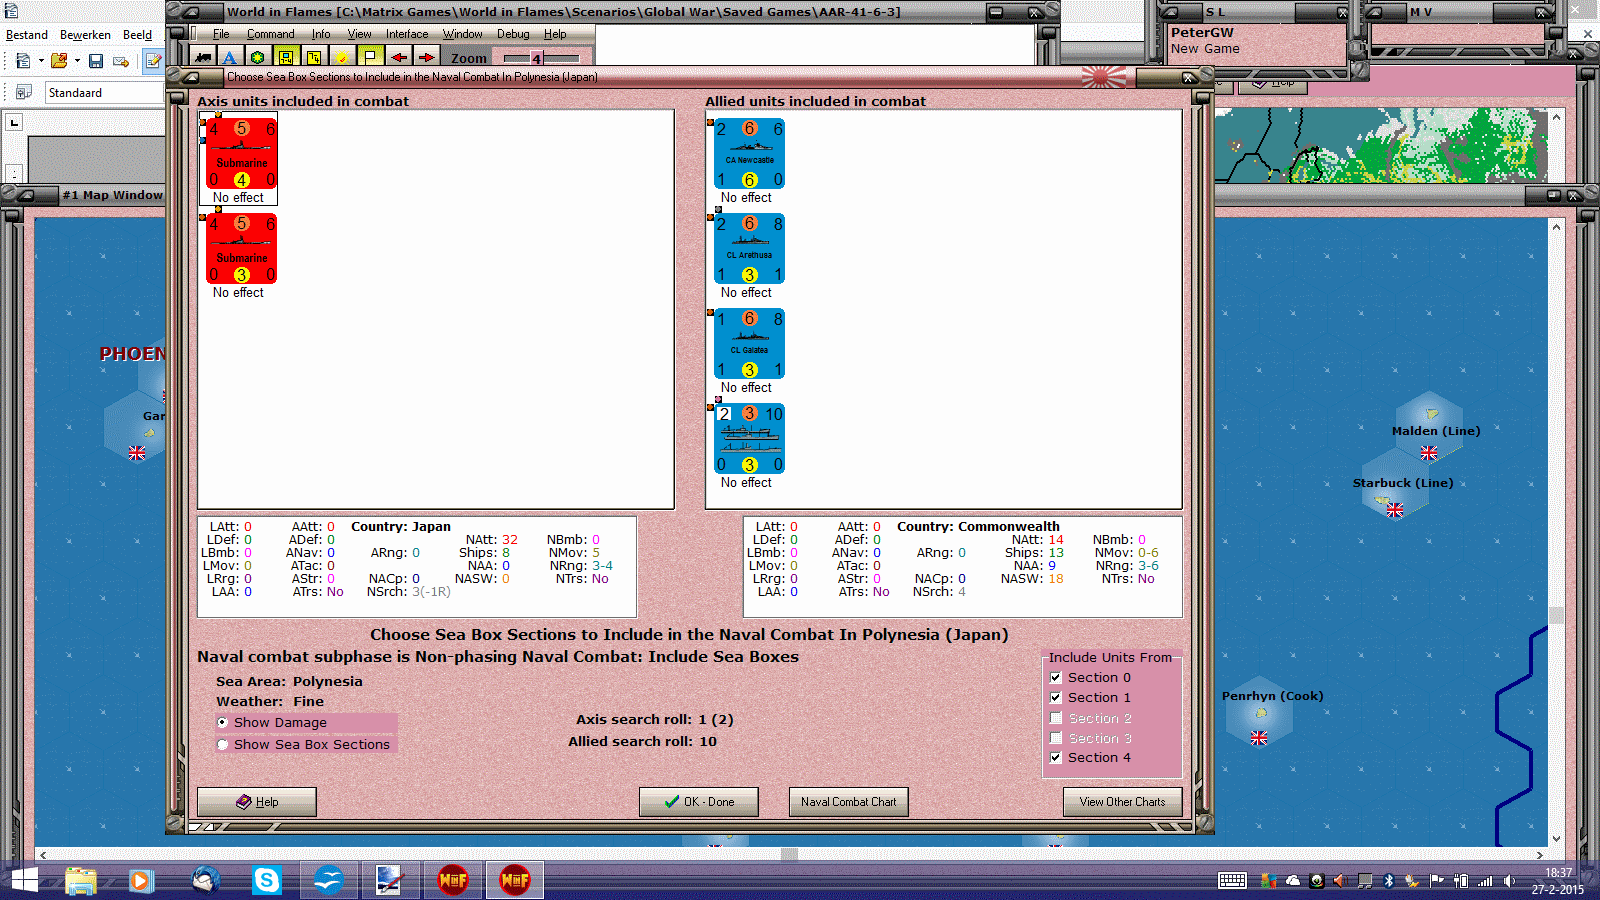Select the CL Galatea unit counter
This screenshot has width=1600, height=900.
[x=749, y=343]
